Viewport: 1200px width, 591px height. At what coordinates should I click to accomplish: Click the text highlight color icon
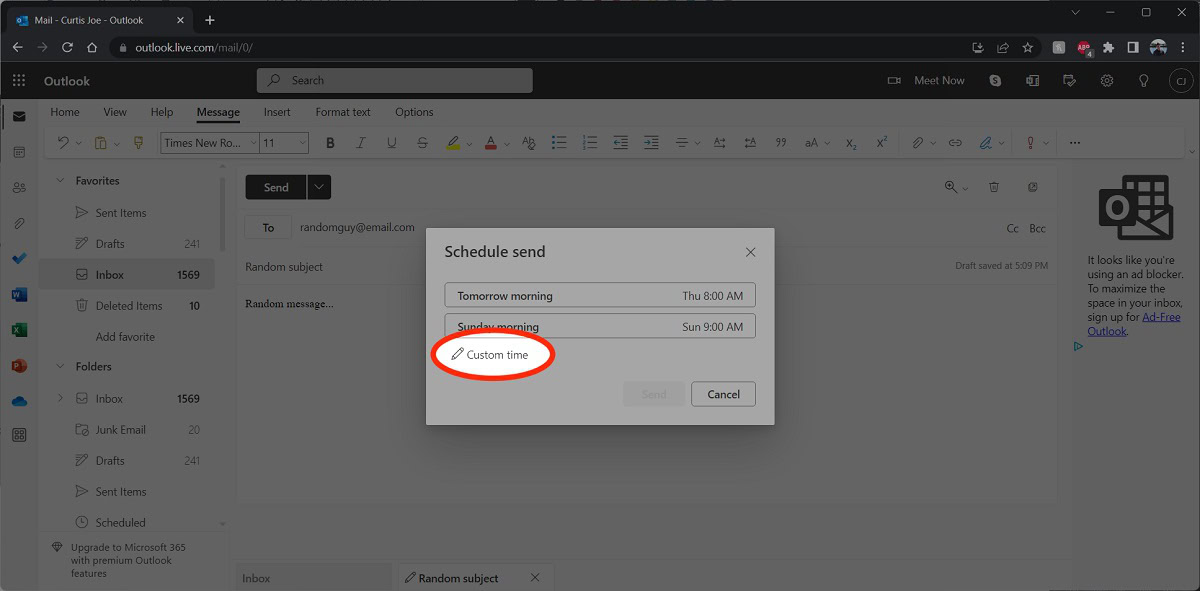[x=453, y=143]
